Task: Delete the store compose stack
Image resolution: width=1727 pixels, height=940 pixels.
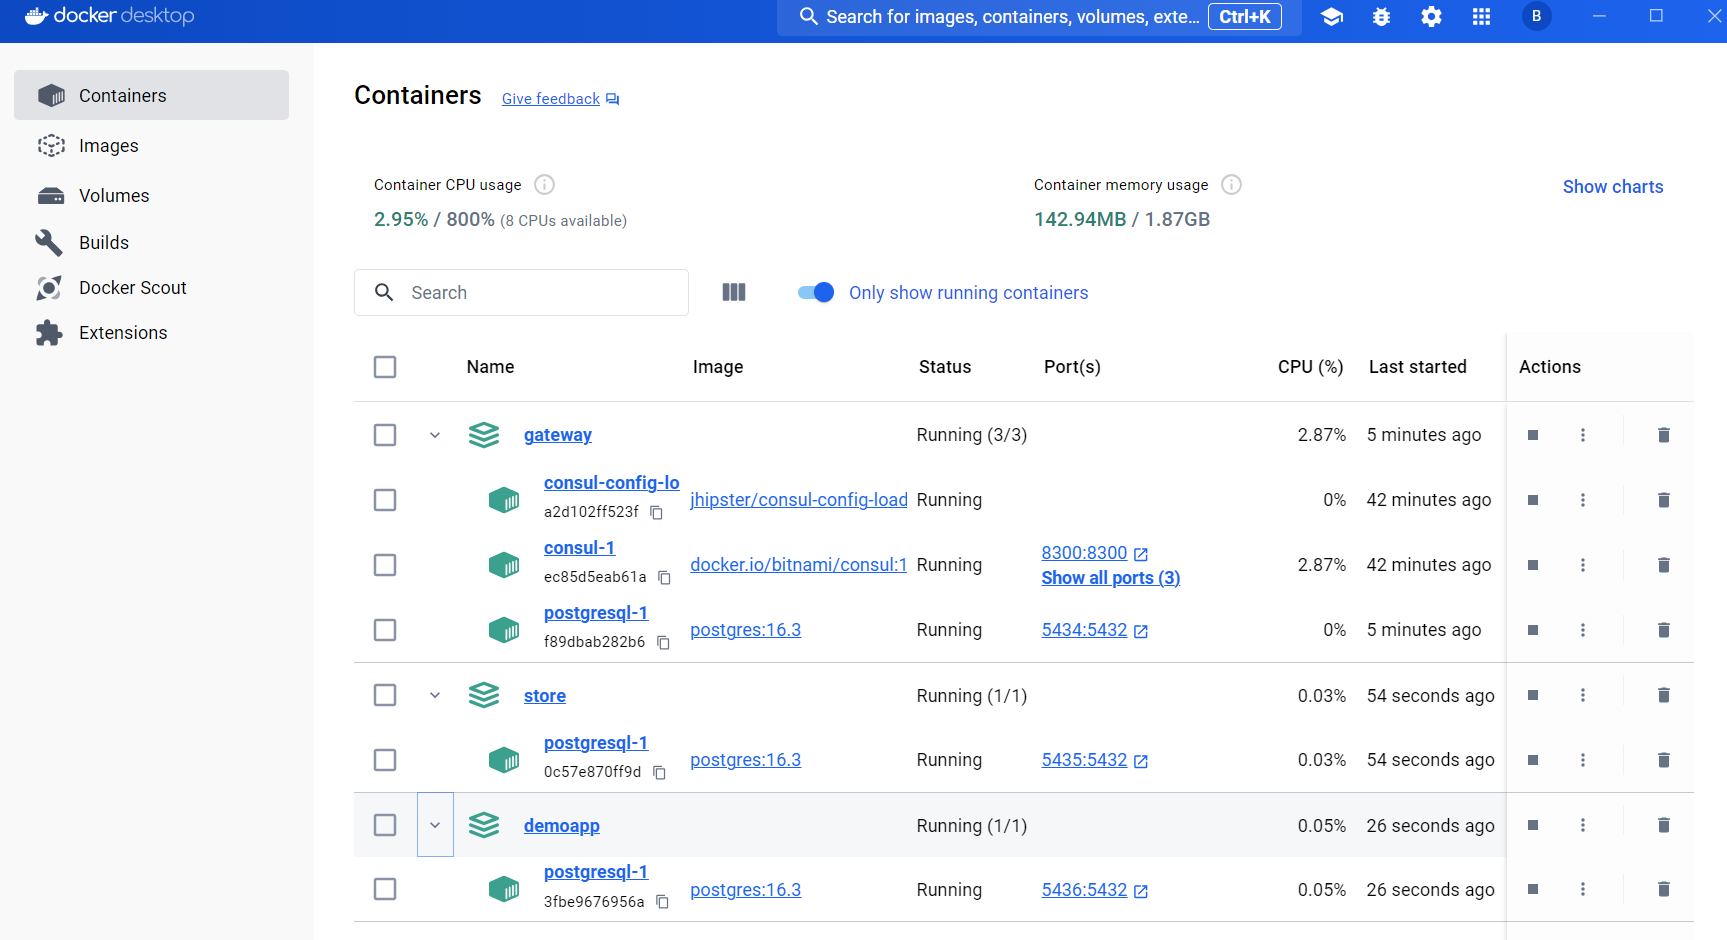Action: coord(1663,695)
